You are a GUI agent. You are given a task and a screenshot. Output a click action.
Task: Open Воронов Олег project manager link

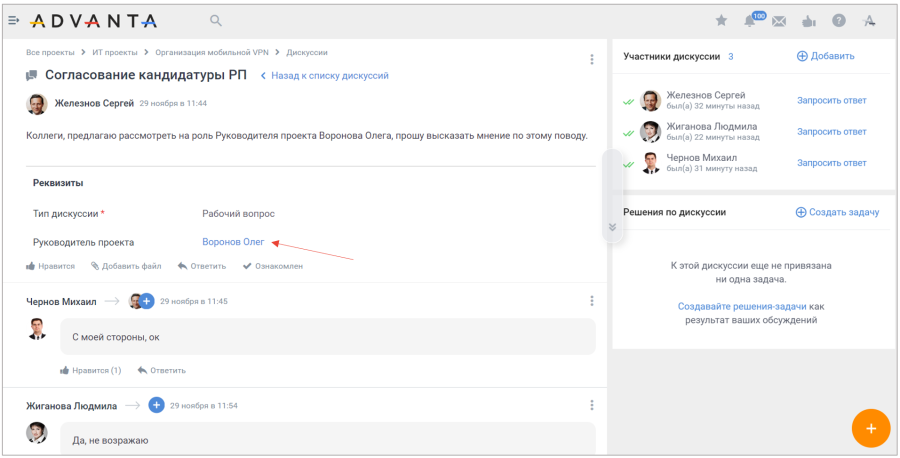(x=233, y=242)
